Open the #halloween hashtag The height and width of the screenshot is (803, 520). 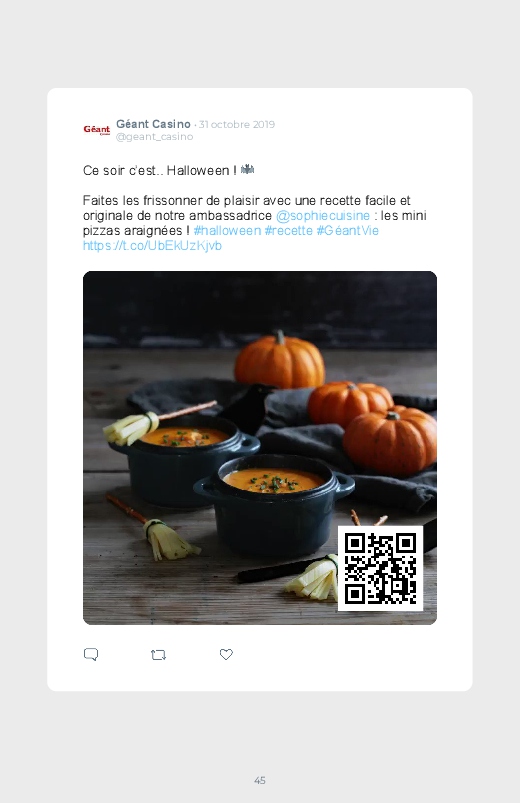[x=227, y=230]
